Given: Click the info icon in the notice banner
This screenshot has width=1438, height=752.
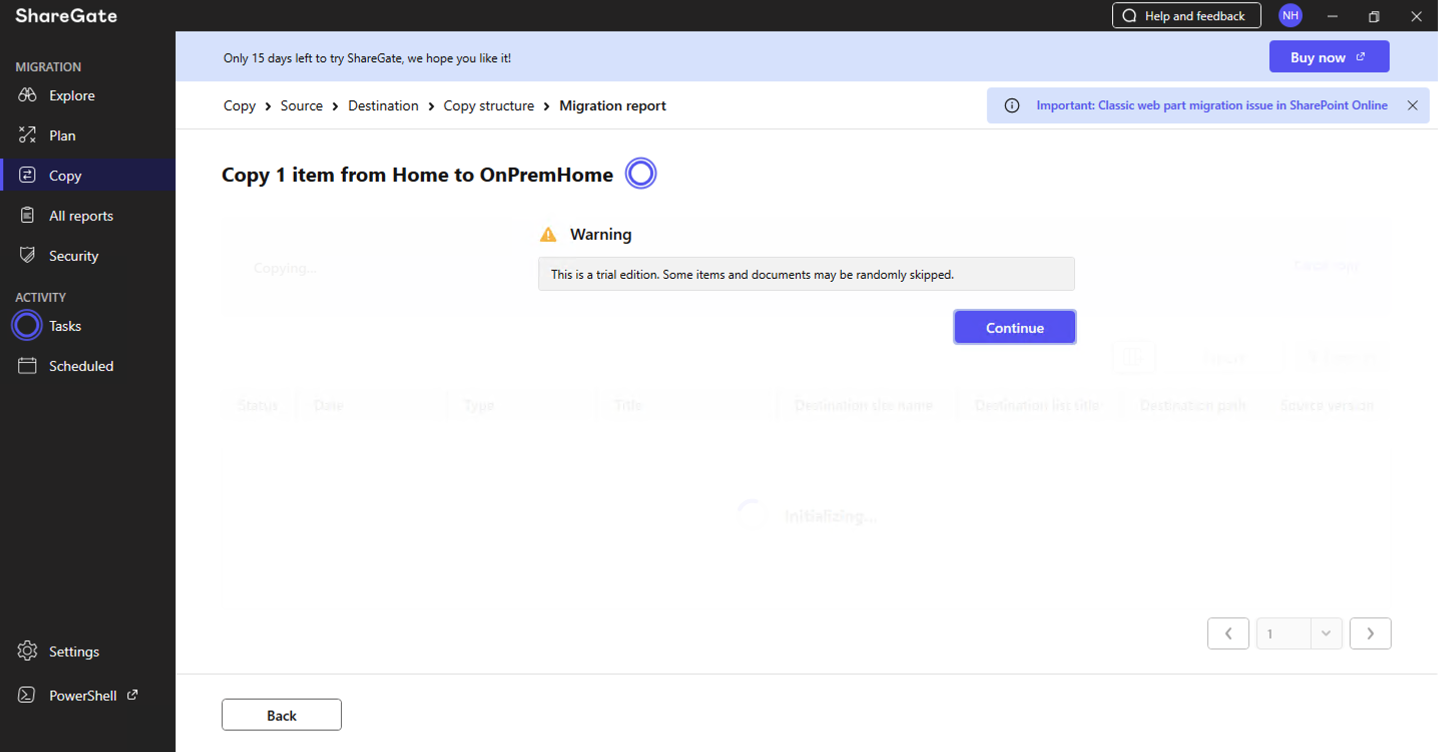Looking at the screenshot, I should [1012, 106].
